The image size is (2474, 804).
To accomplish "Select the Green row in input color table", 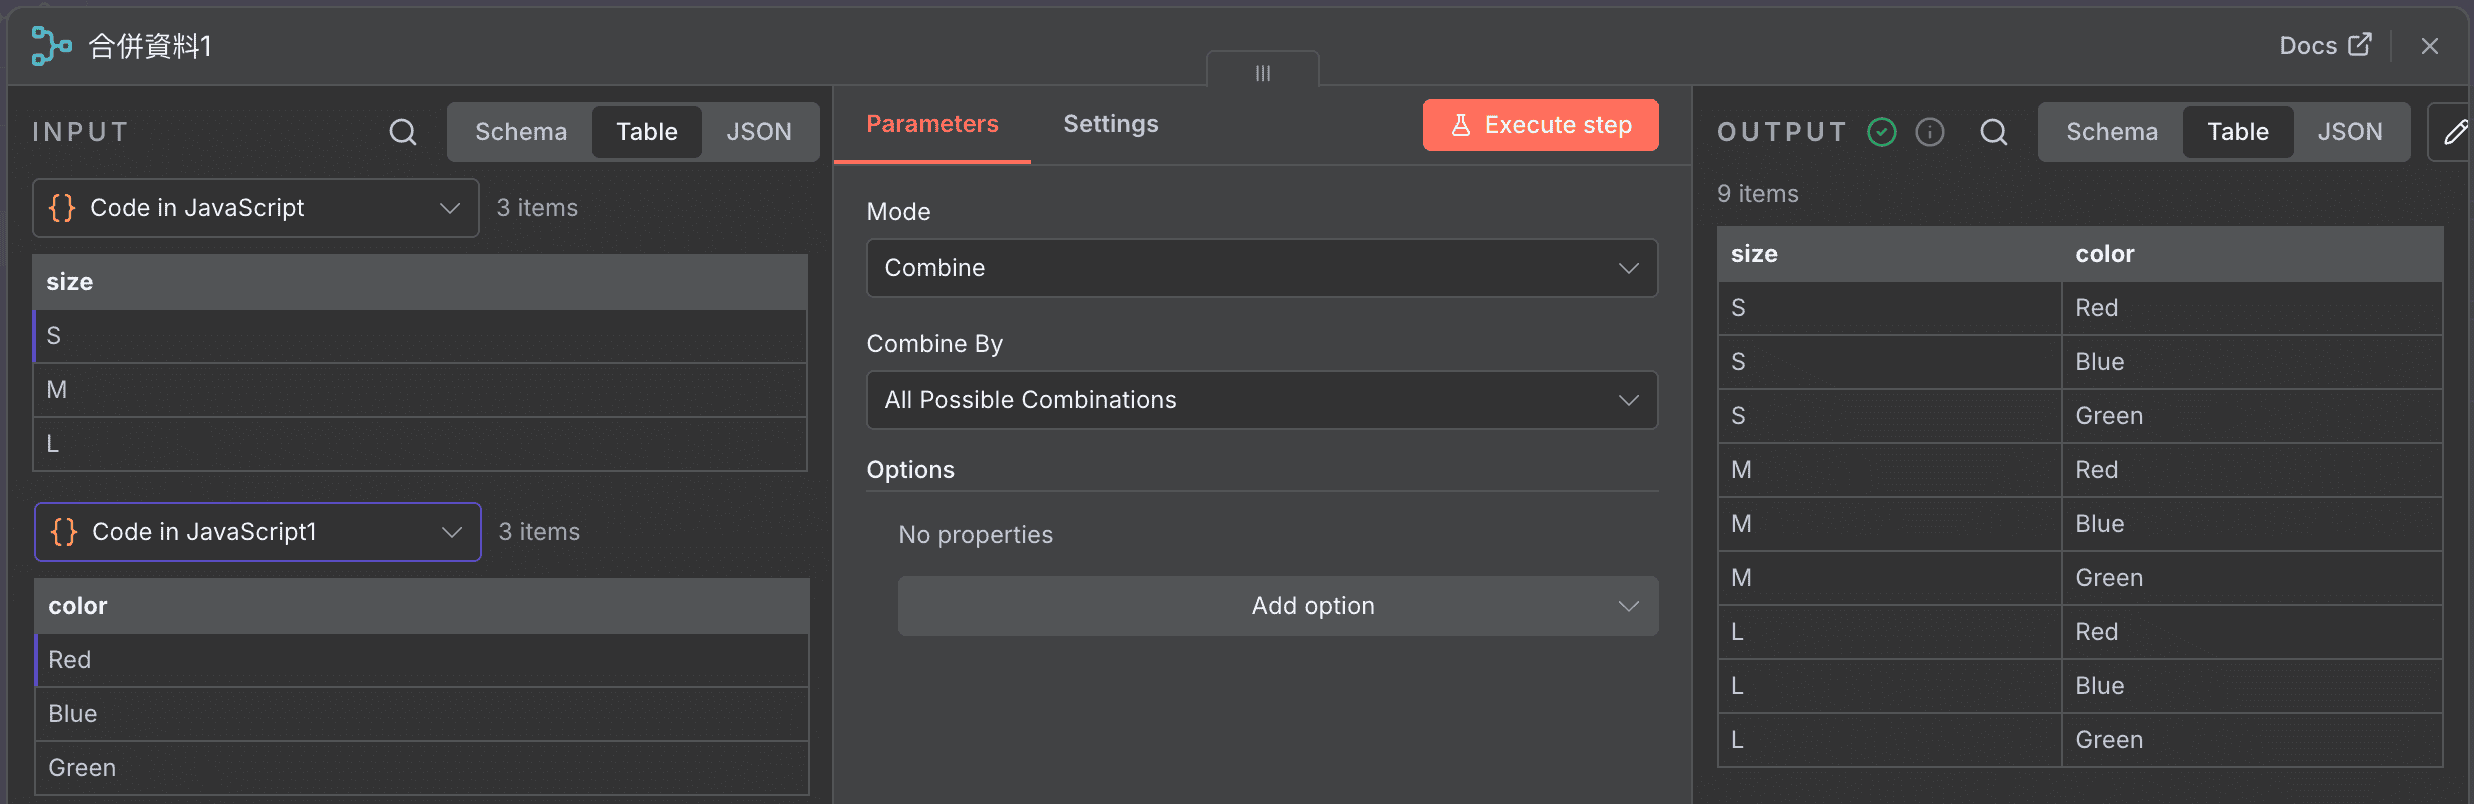I will (x=422, y=768).
